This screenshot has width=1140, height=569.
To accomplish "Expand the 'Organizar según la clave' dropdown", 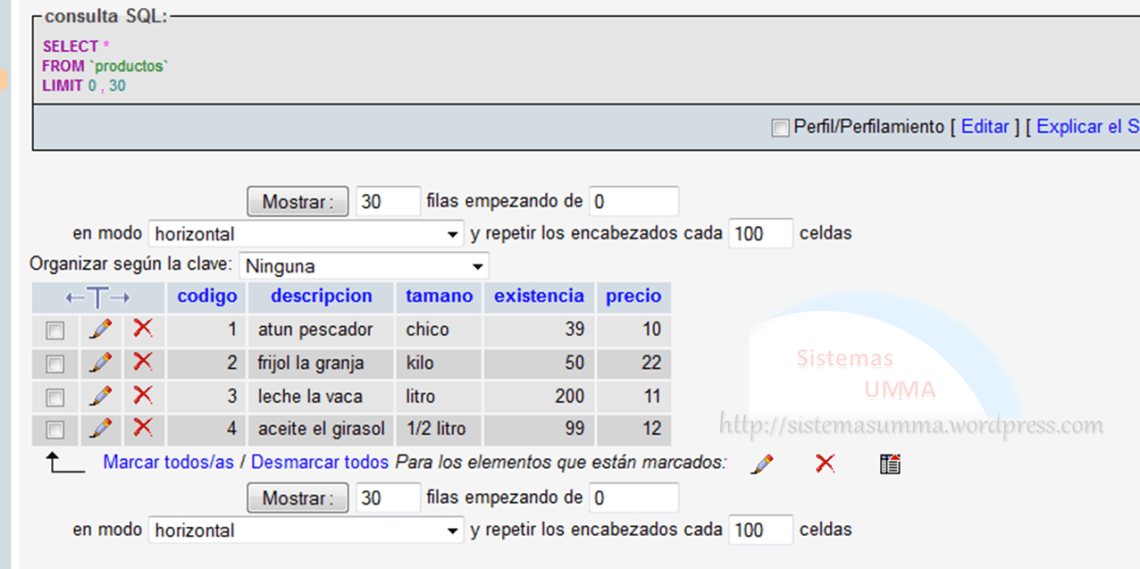I will [364, 267].
